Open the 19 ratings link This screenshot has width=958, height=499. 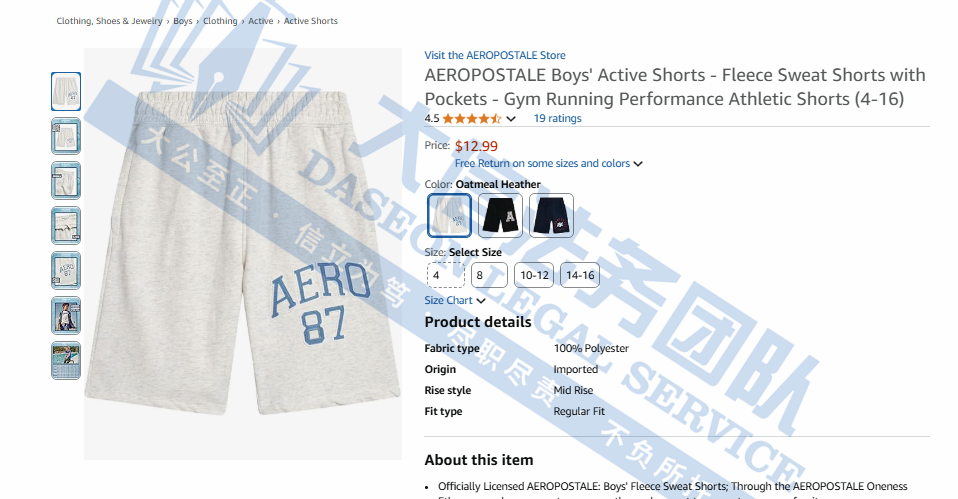click(557, 118)
